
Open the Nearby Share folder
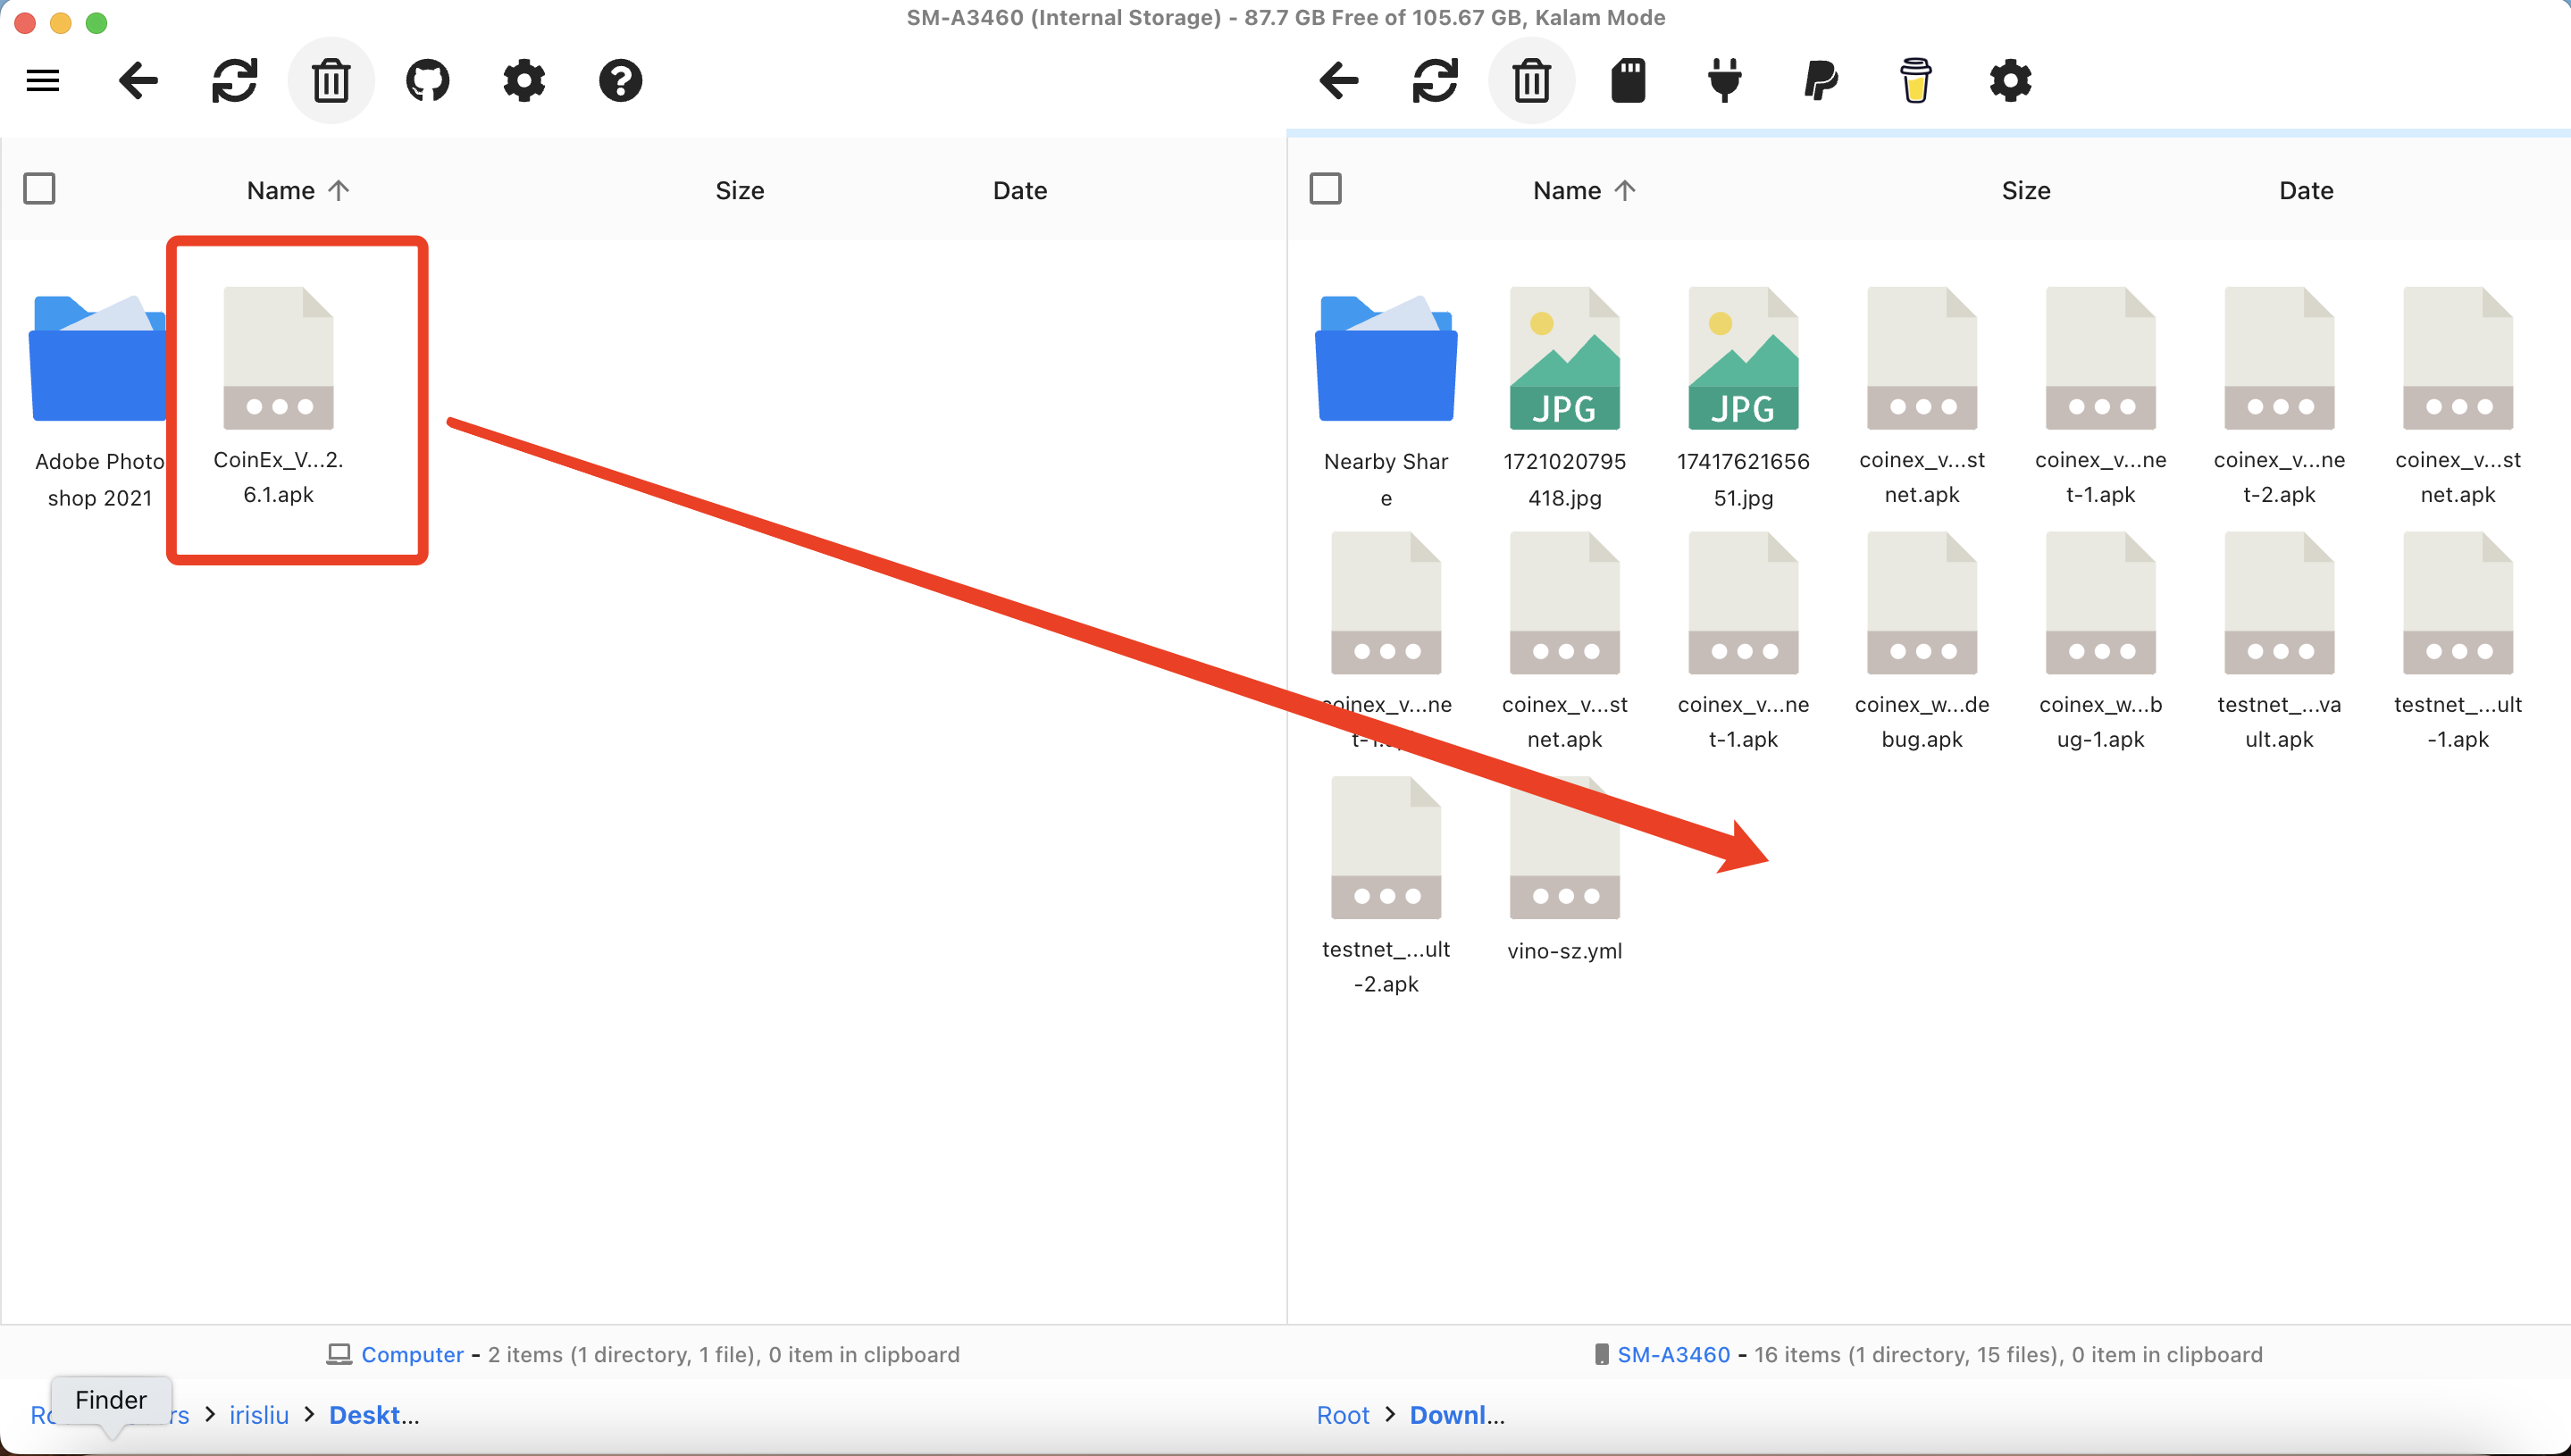[1386, 400]
